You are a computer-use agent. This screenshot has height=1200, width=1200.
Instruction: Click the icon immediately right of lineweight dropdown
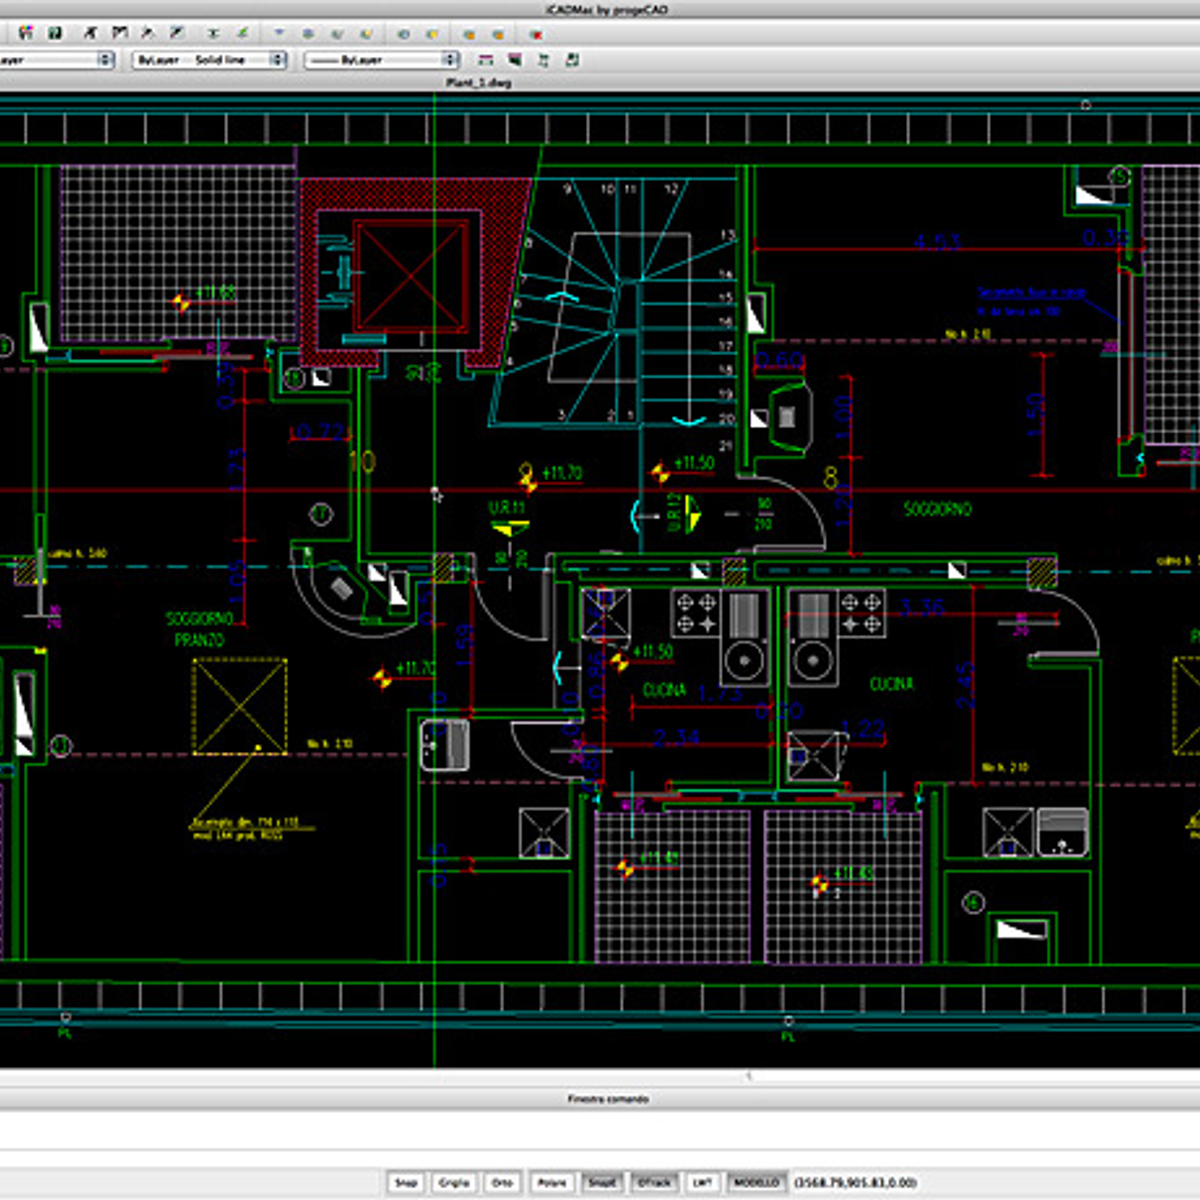click(x=486, y=60)
